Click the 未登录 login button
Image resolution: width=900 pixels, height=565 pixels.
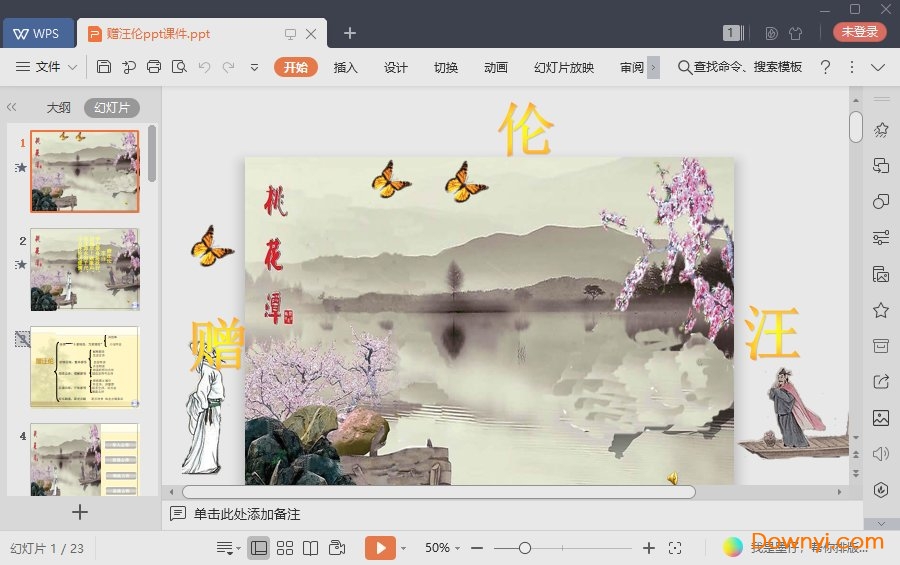pyautogui.click(x=860, y=32)
